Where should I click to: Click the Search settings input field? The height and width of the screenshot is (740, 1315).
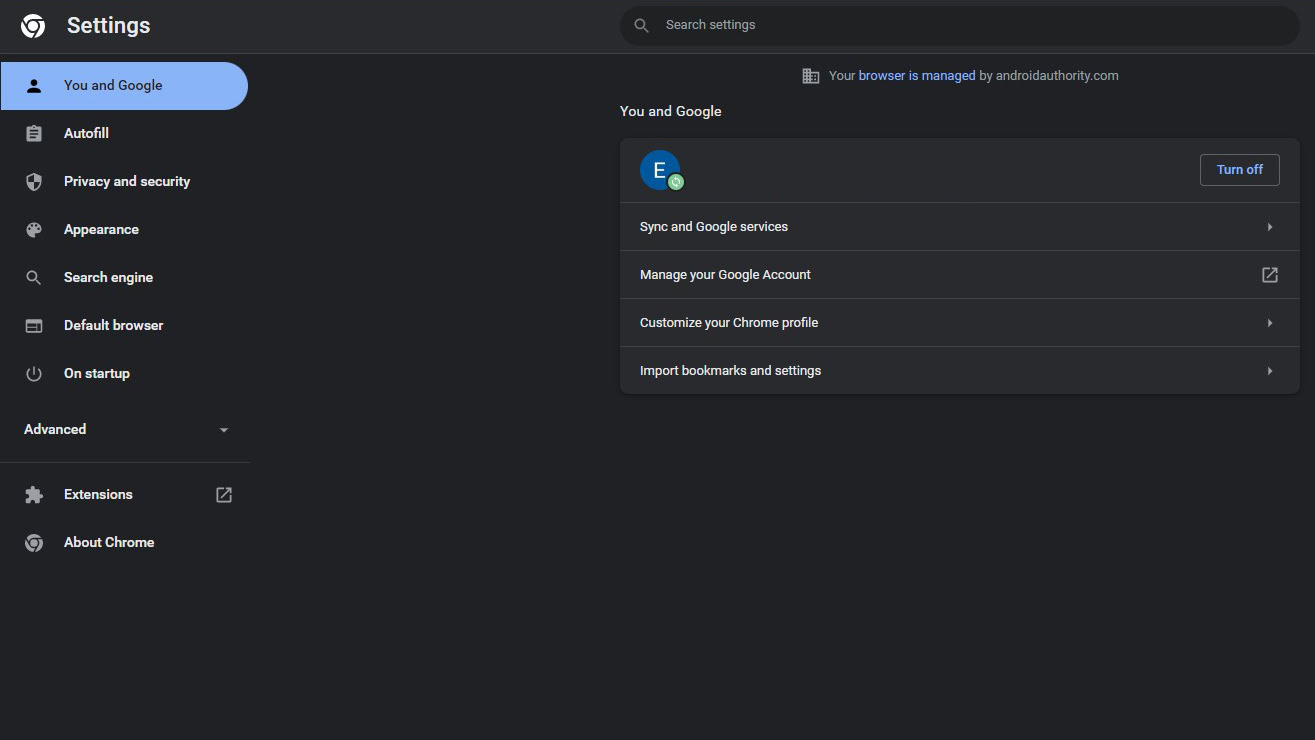960,25
